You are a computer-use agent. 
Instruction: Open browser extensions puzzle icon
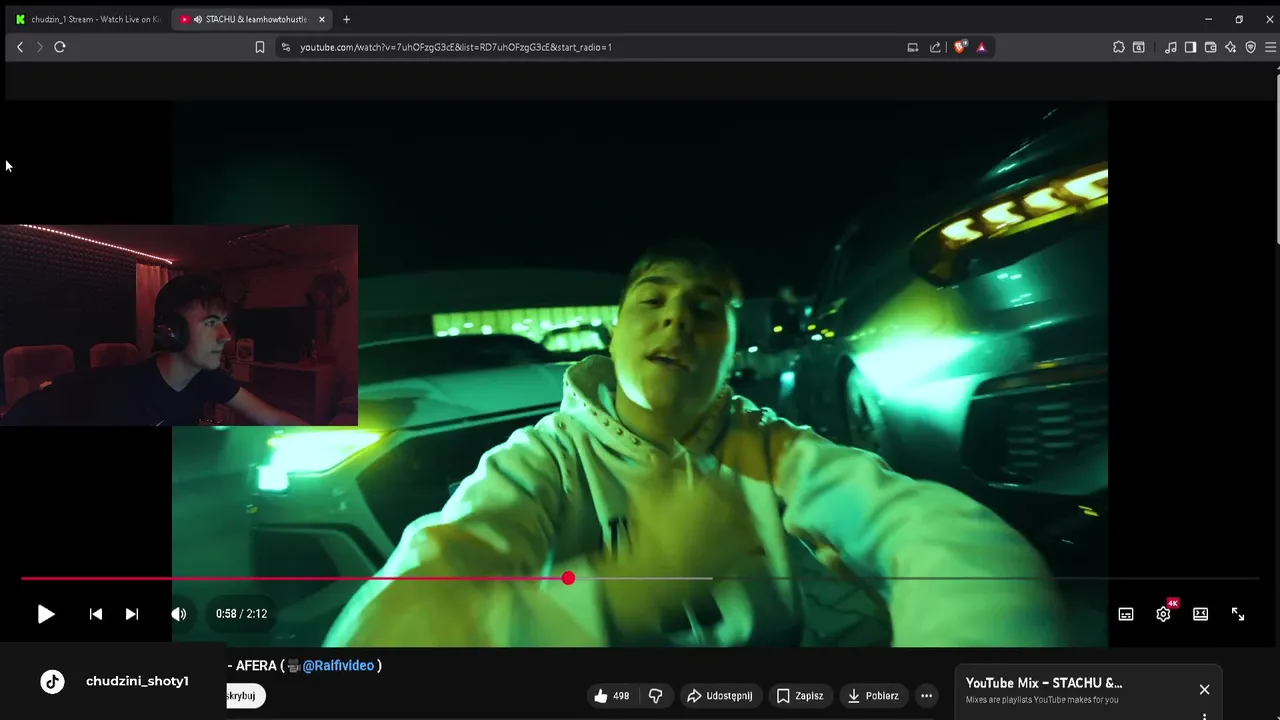1119,47
